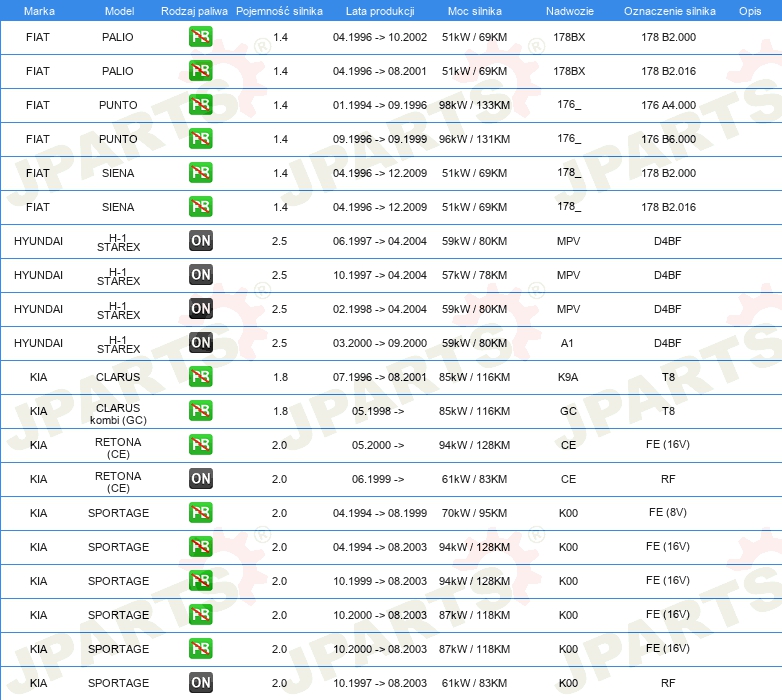This screenshot has width=782, height=700.
Task: Click petrol icon in Sportage 10.1999 row
Action: tap(200, 580)
